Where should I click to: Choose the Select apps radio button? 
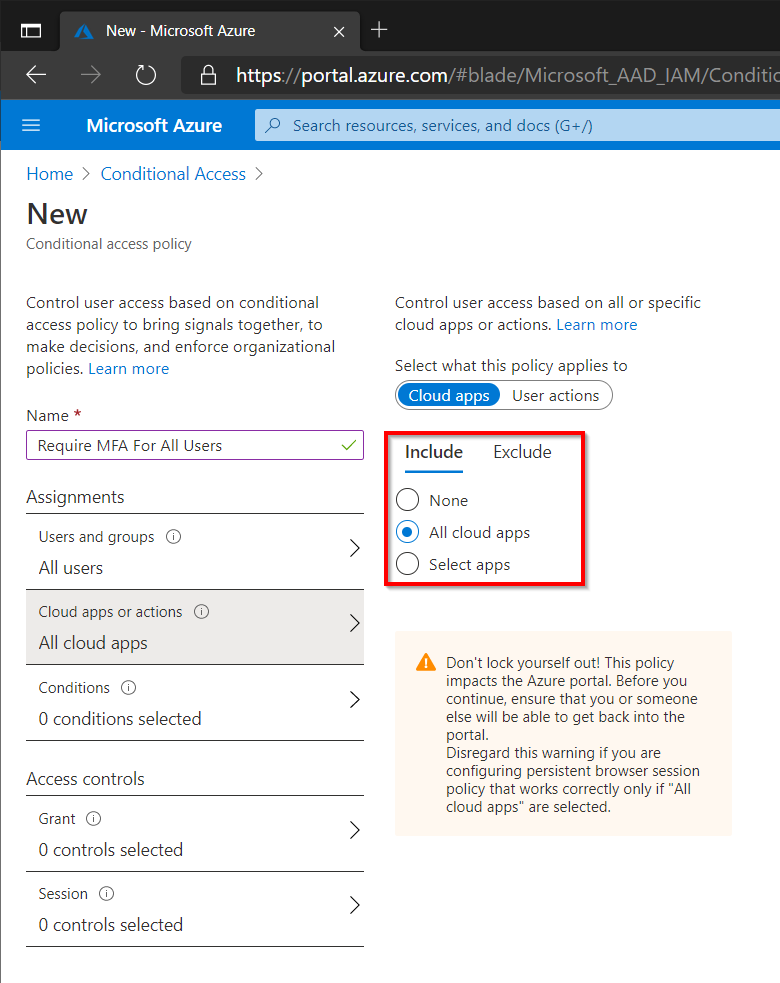[408, 564]
